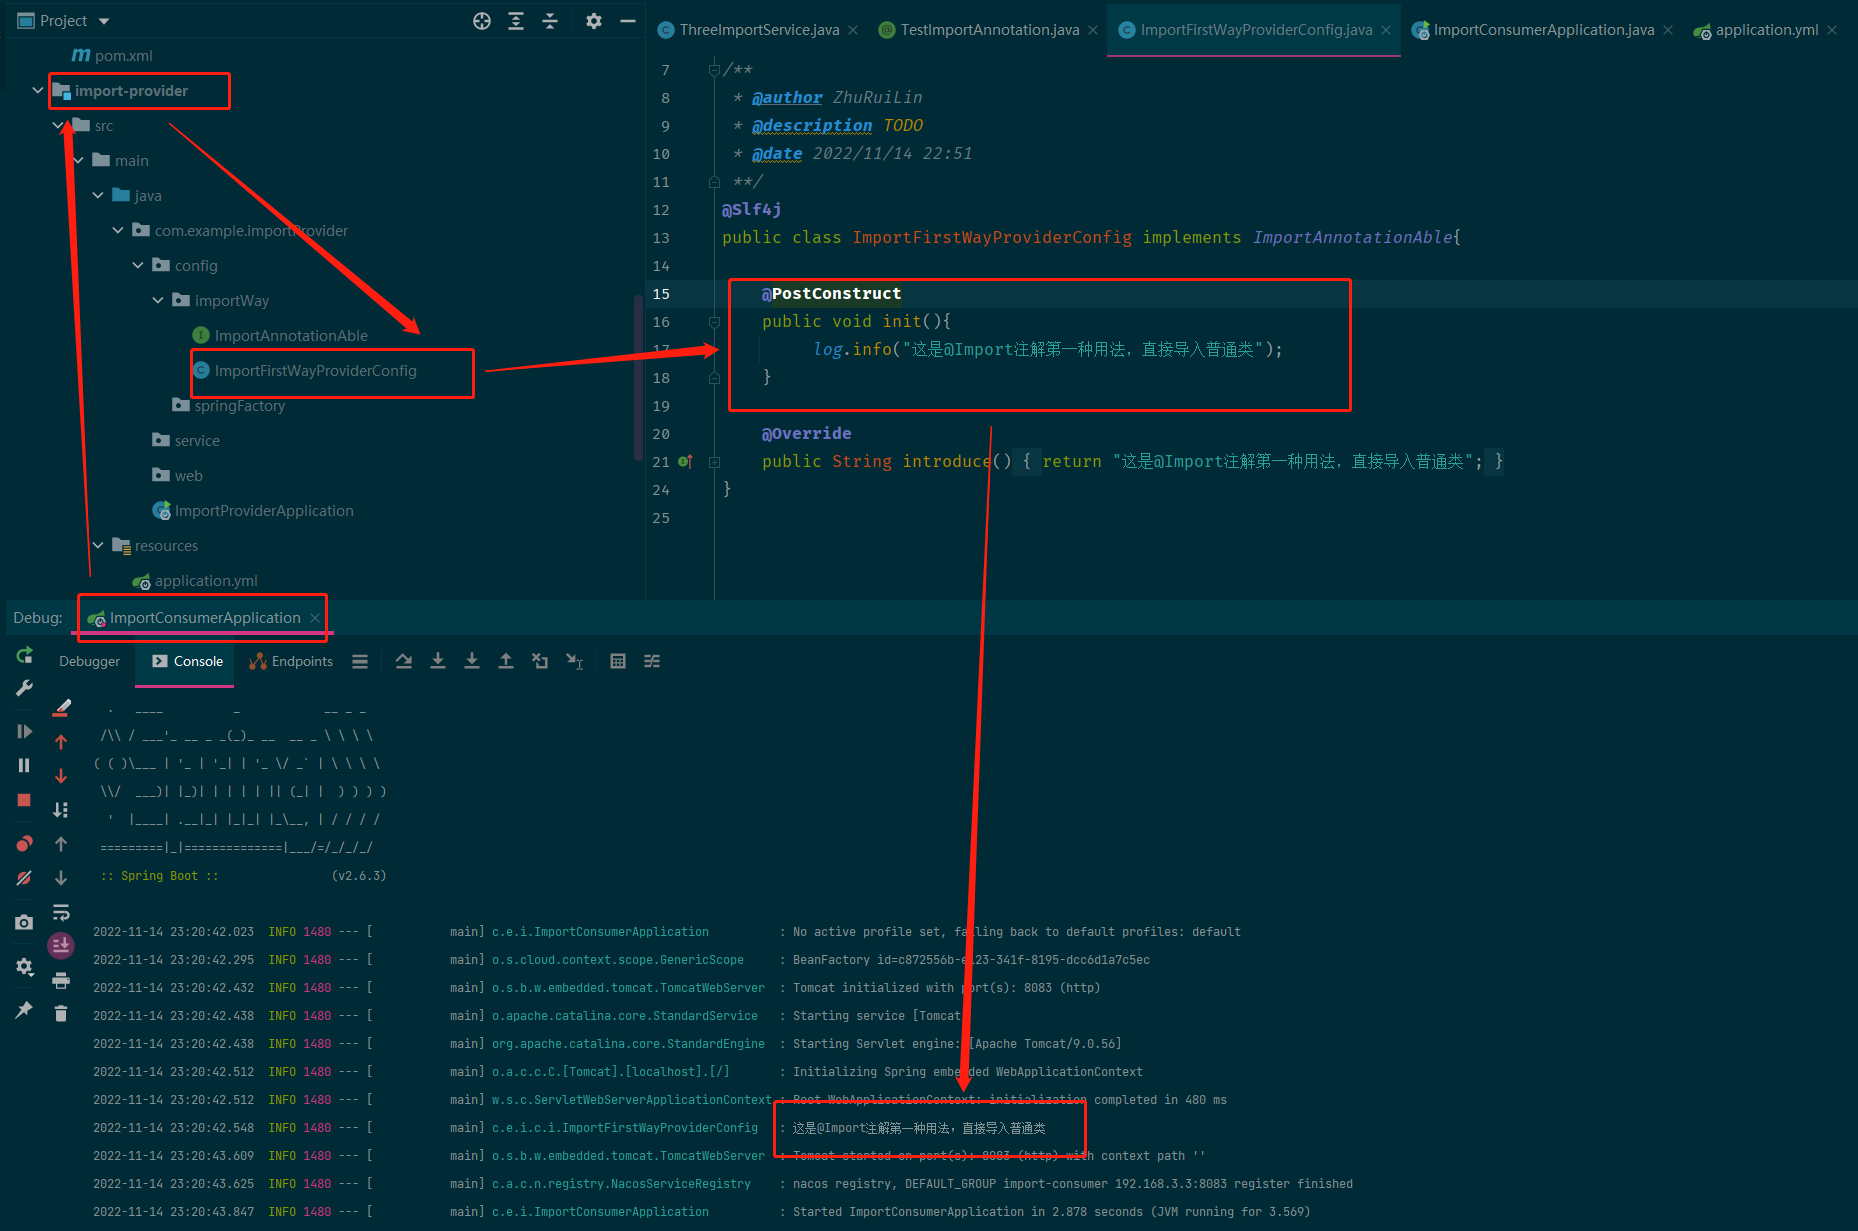Fold the init() method at gutter
This screenshot has height=1231, width=1858.
point(714,322)
